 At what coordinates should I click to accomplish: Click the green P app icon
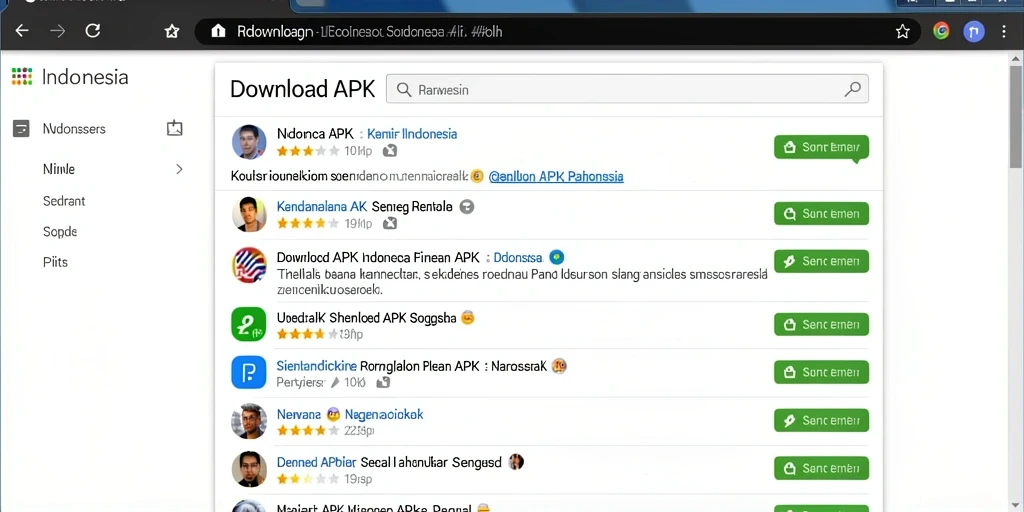(249, 324)
